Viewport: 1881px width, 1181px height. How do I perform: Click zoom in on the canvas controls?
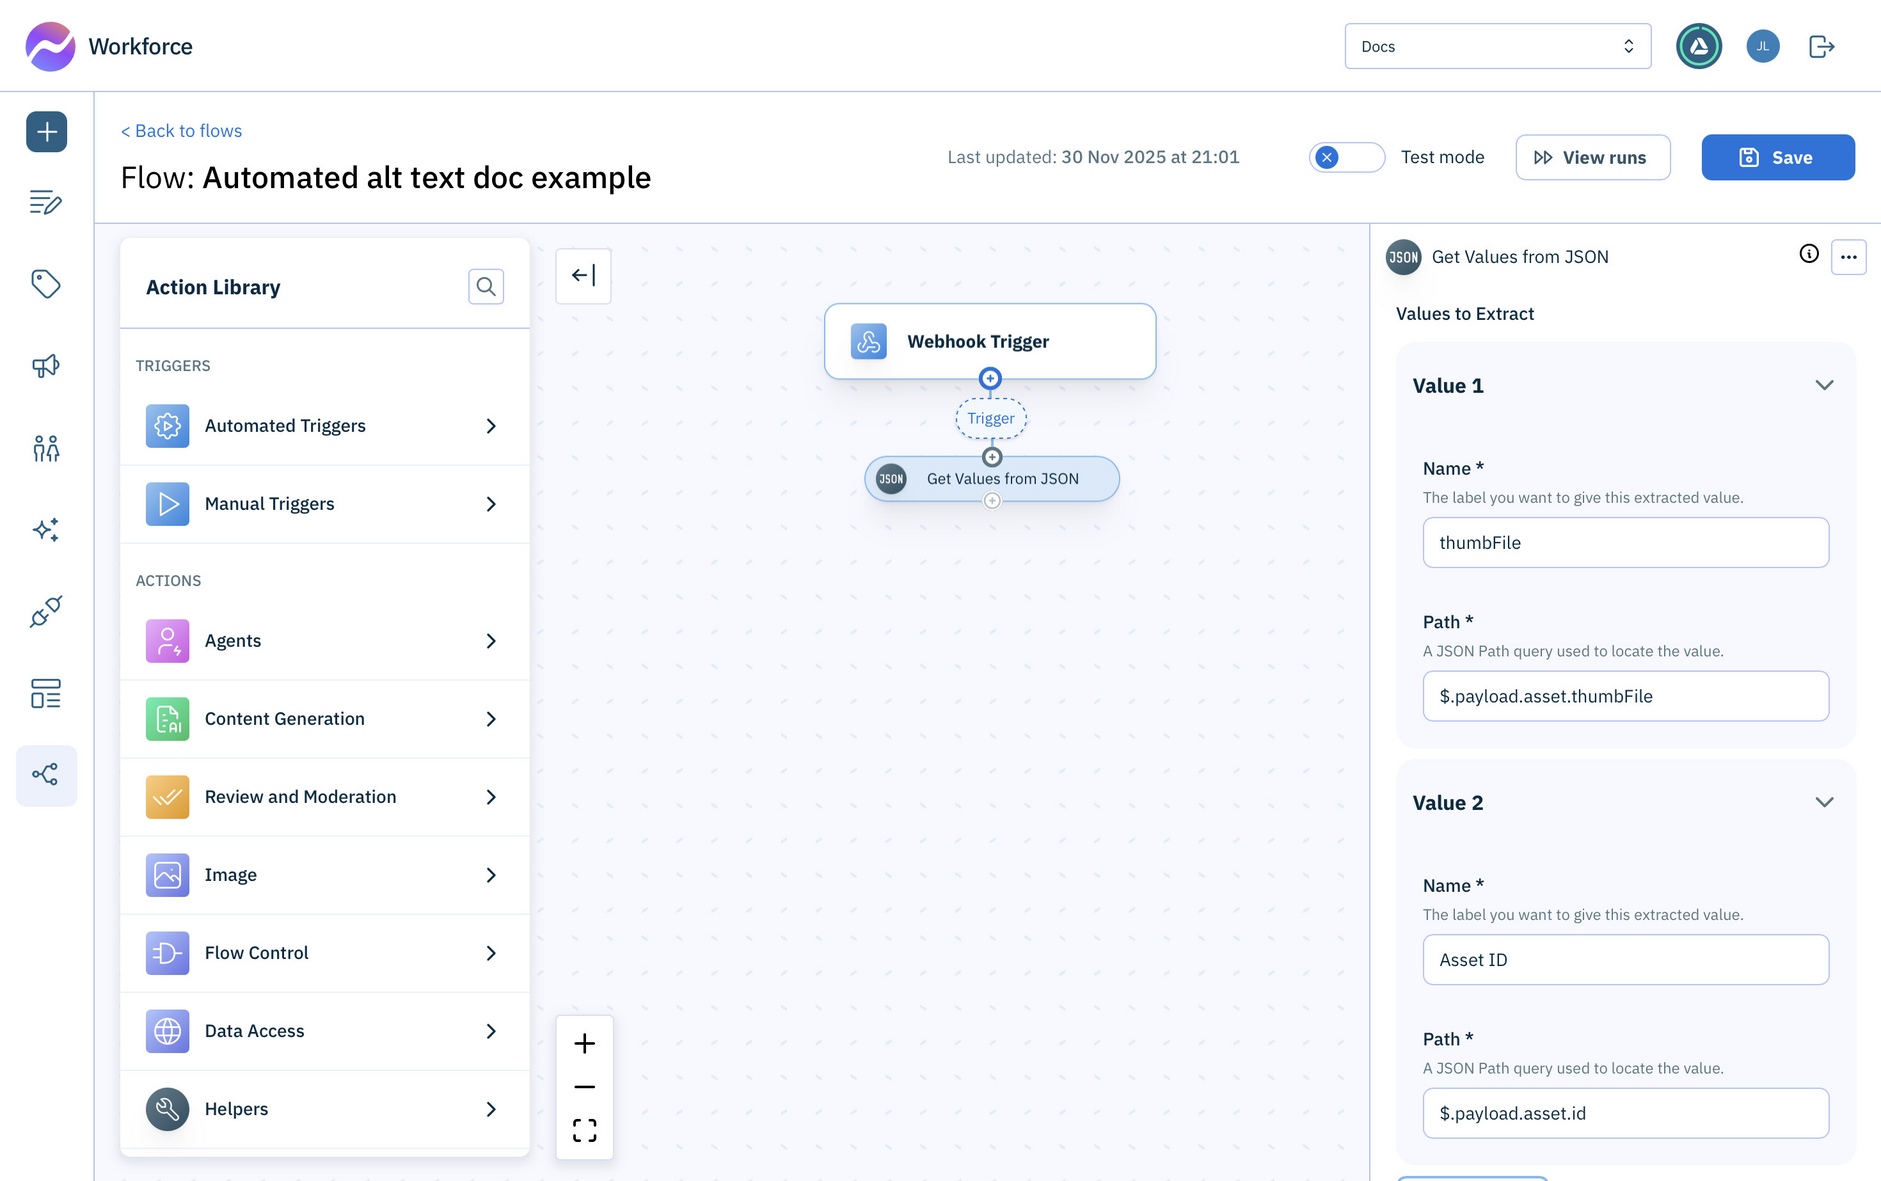pyautogui.click(x=584, y=1043)
